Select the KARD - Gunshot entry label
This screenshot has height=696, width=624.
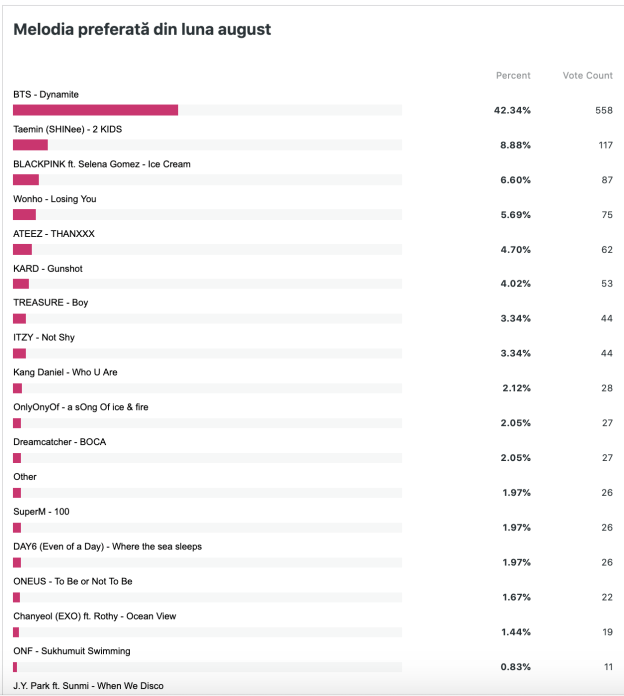[48, 268]
